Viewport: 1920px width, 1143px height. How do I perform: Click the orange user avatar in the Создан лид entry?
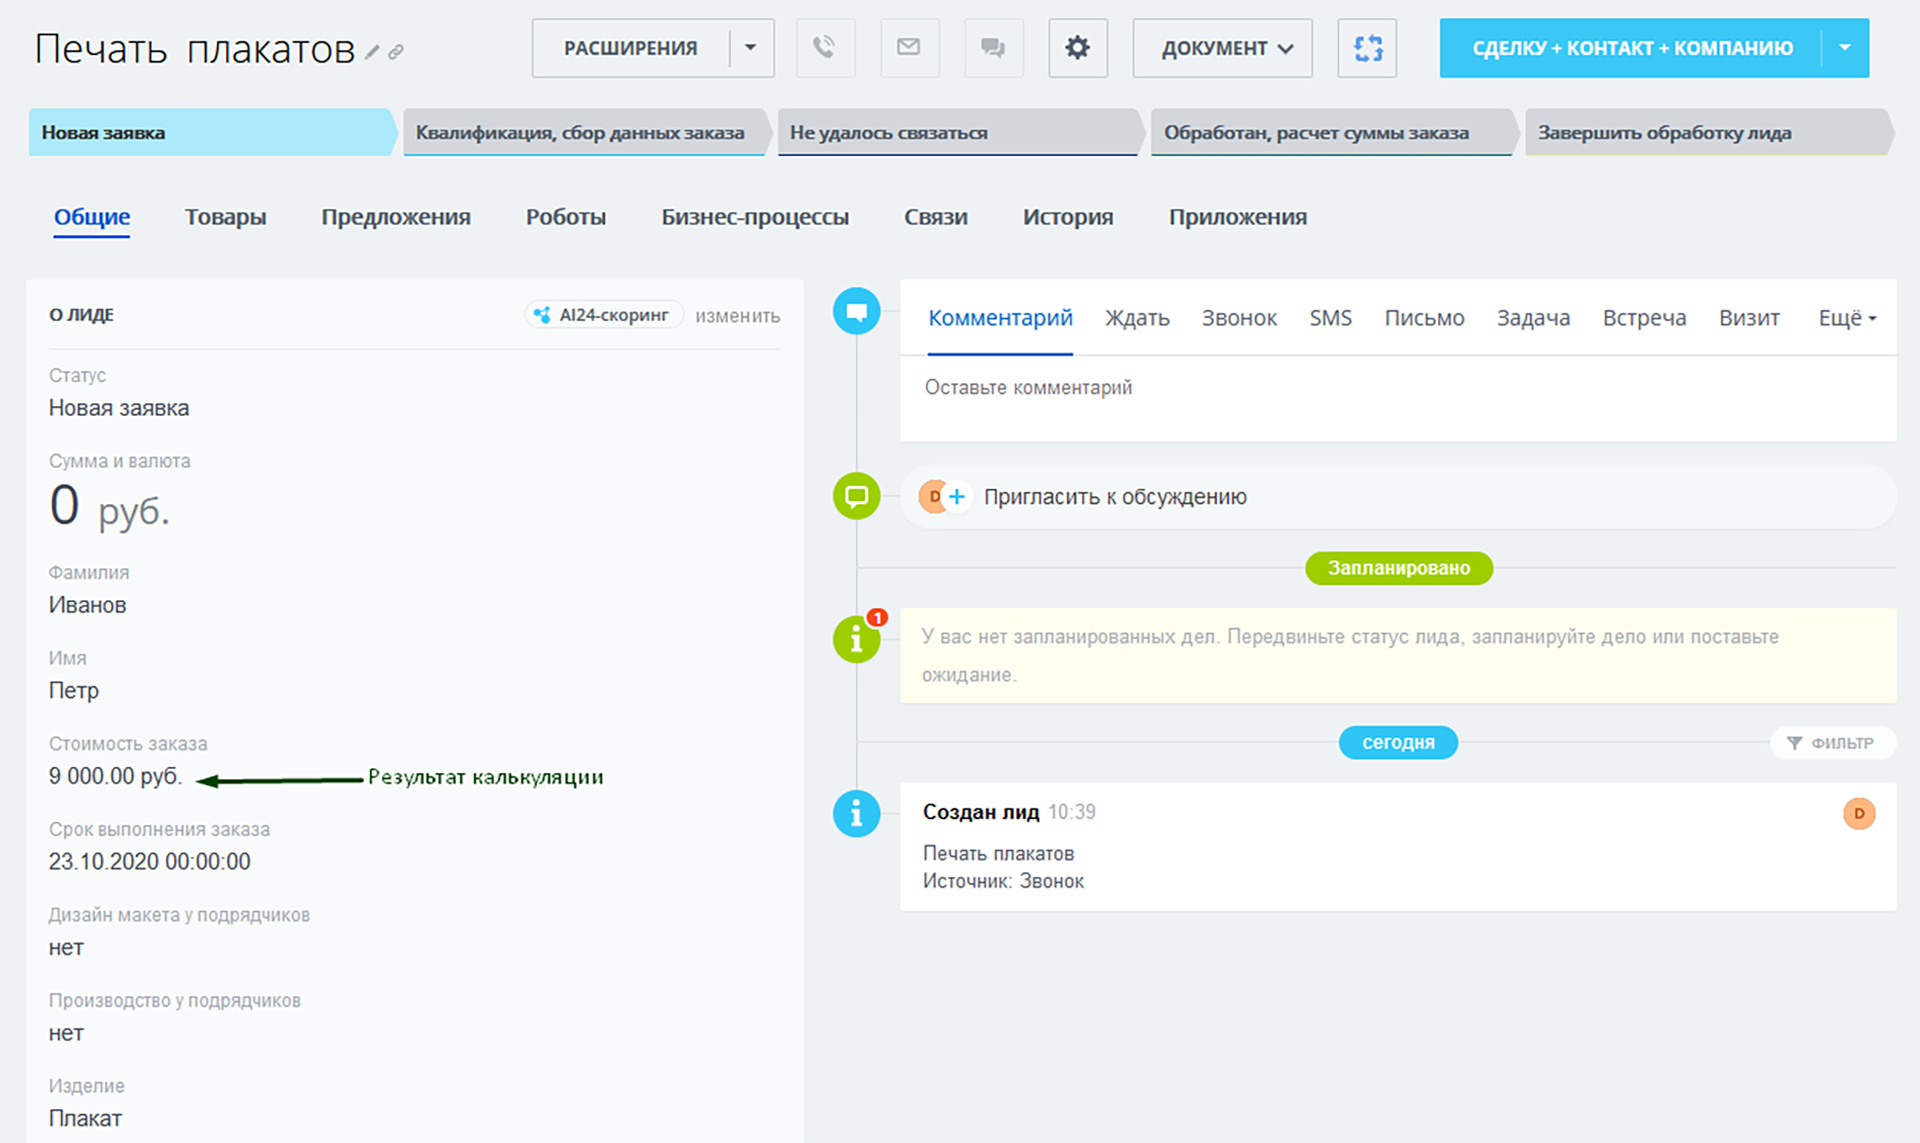click(x=1858, y=813)
